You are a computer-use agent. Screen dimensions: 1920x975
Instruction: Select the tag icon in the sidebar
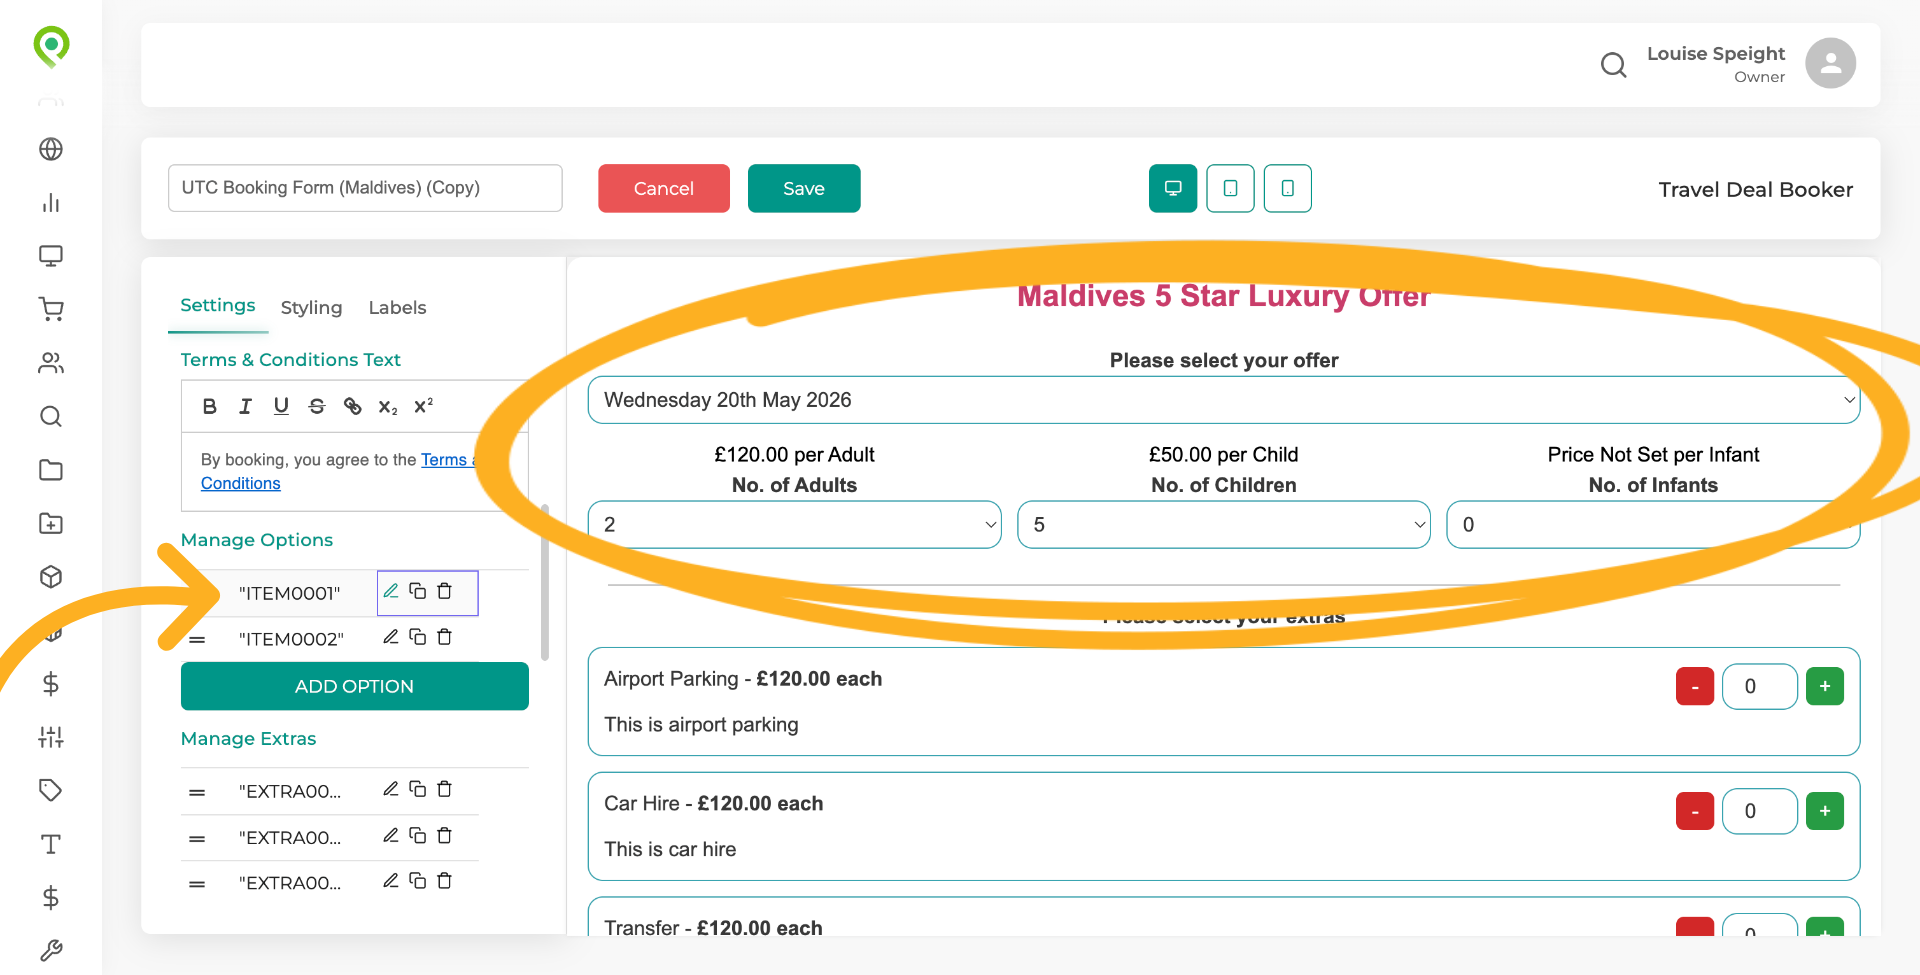[x=51, y=790]
